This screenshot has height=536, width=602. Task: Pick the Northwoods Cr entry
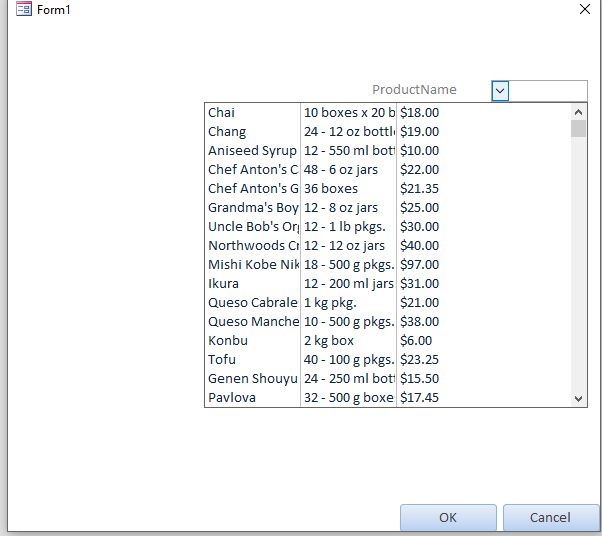click(388, 246)
